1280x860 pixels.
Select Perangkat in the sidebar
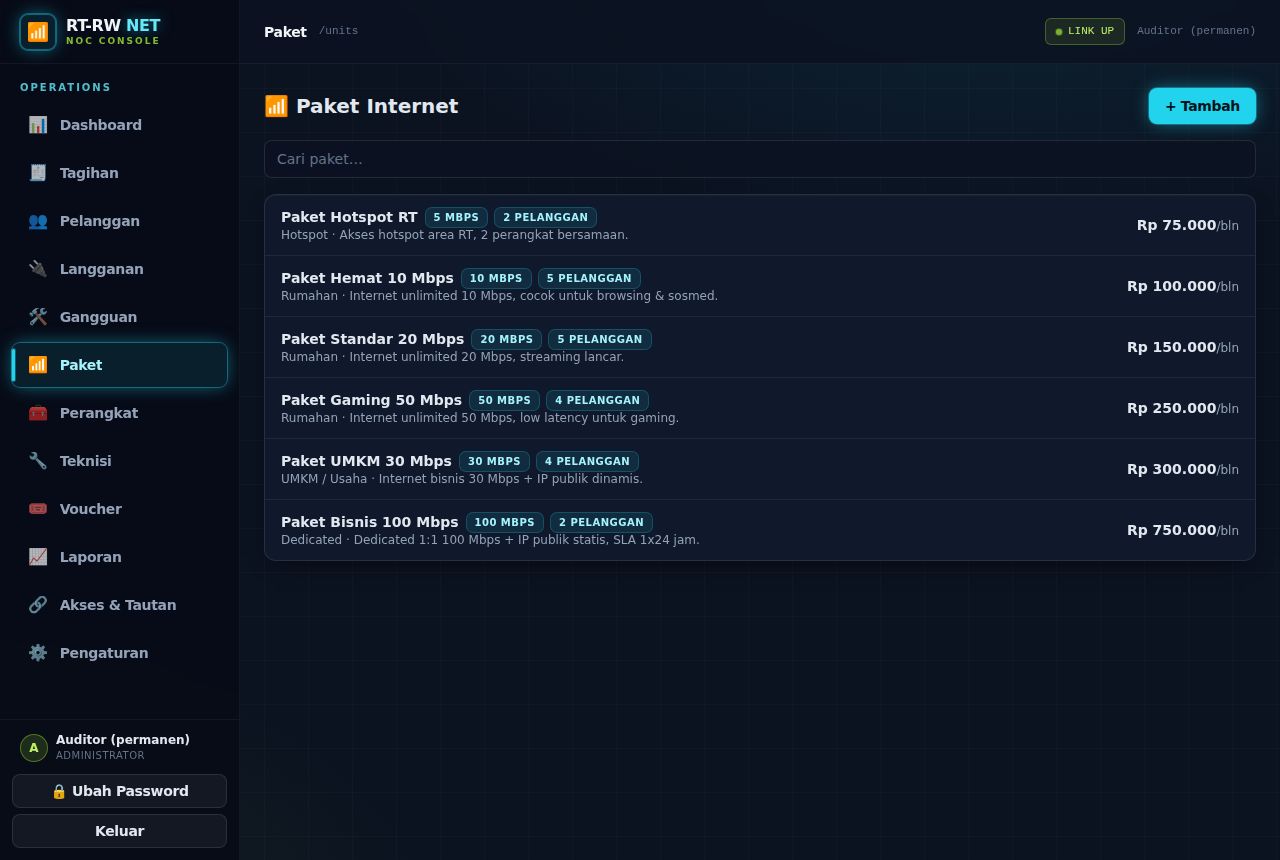tap(120, 413)
